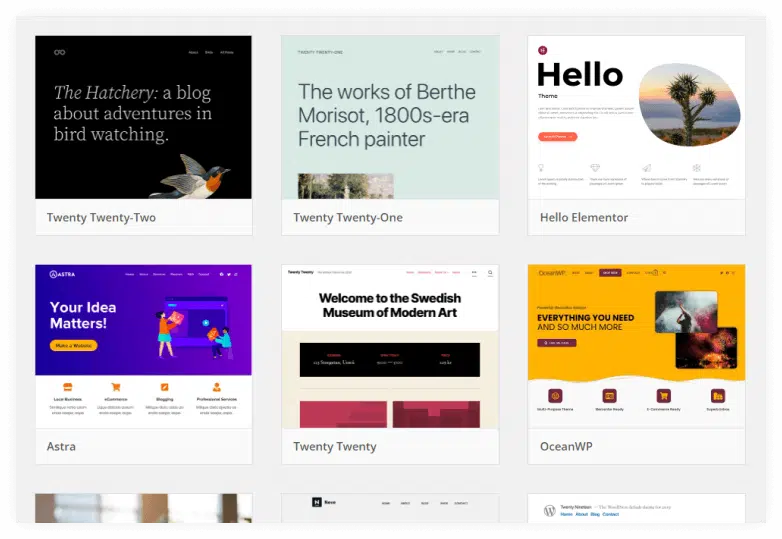Select the Hatchery bird-watching blog headline
The height and width of the screenshot is (539, 782).
point(133,113)
